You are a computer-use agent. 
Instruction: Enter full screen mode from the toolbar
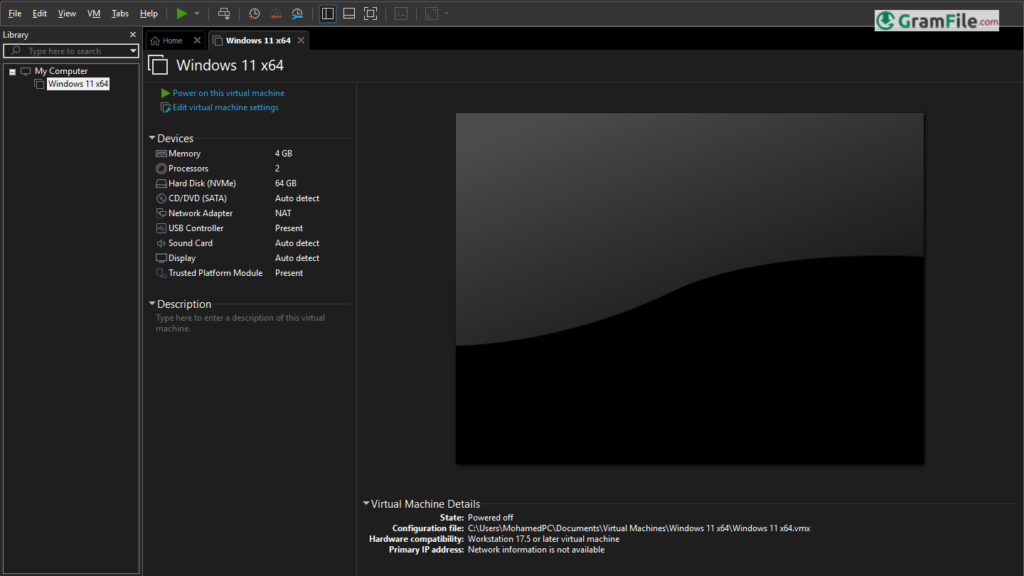(x=370, y=13)
